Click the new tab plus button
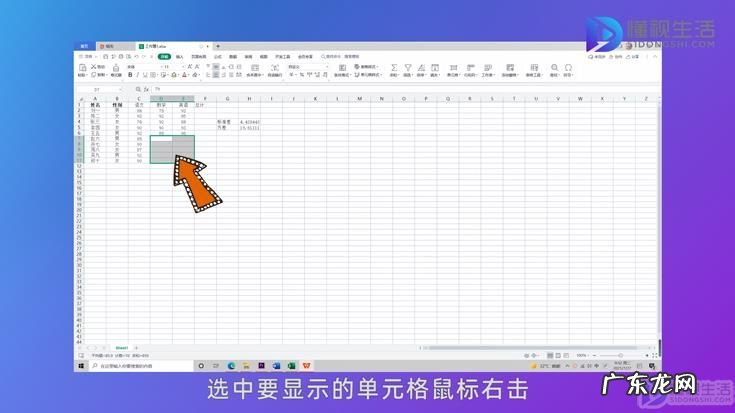 (218, 46)
